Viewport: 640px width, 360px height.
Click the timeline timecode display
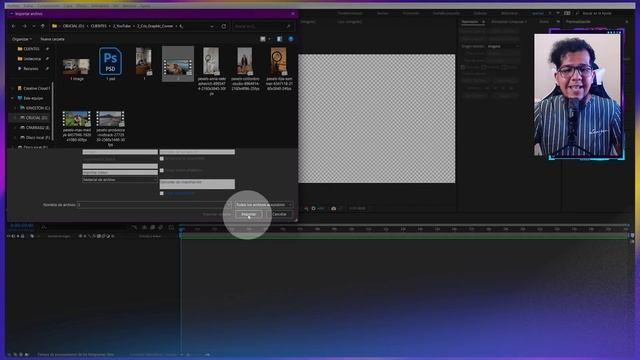(22, 226)
